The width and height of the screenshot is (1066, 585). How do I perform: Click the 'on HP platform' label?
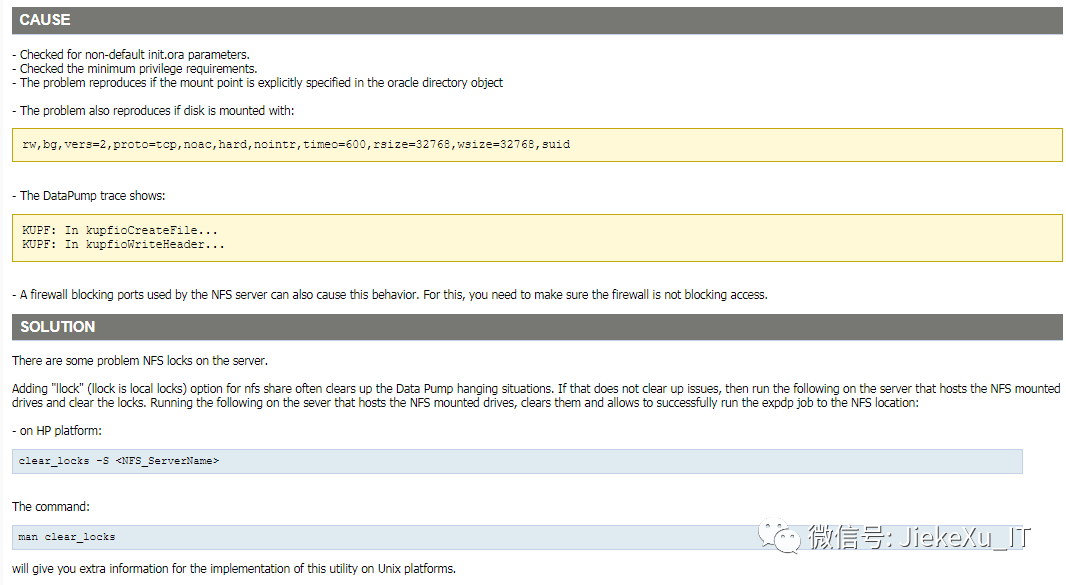pos(57,431)
